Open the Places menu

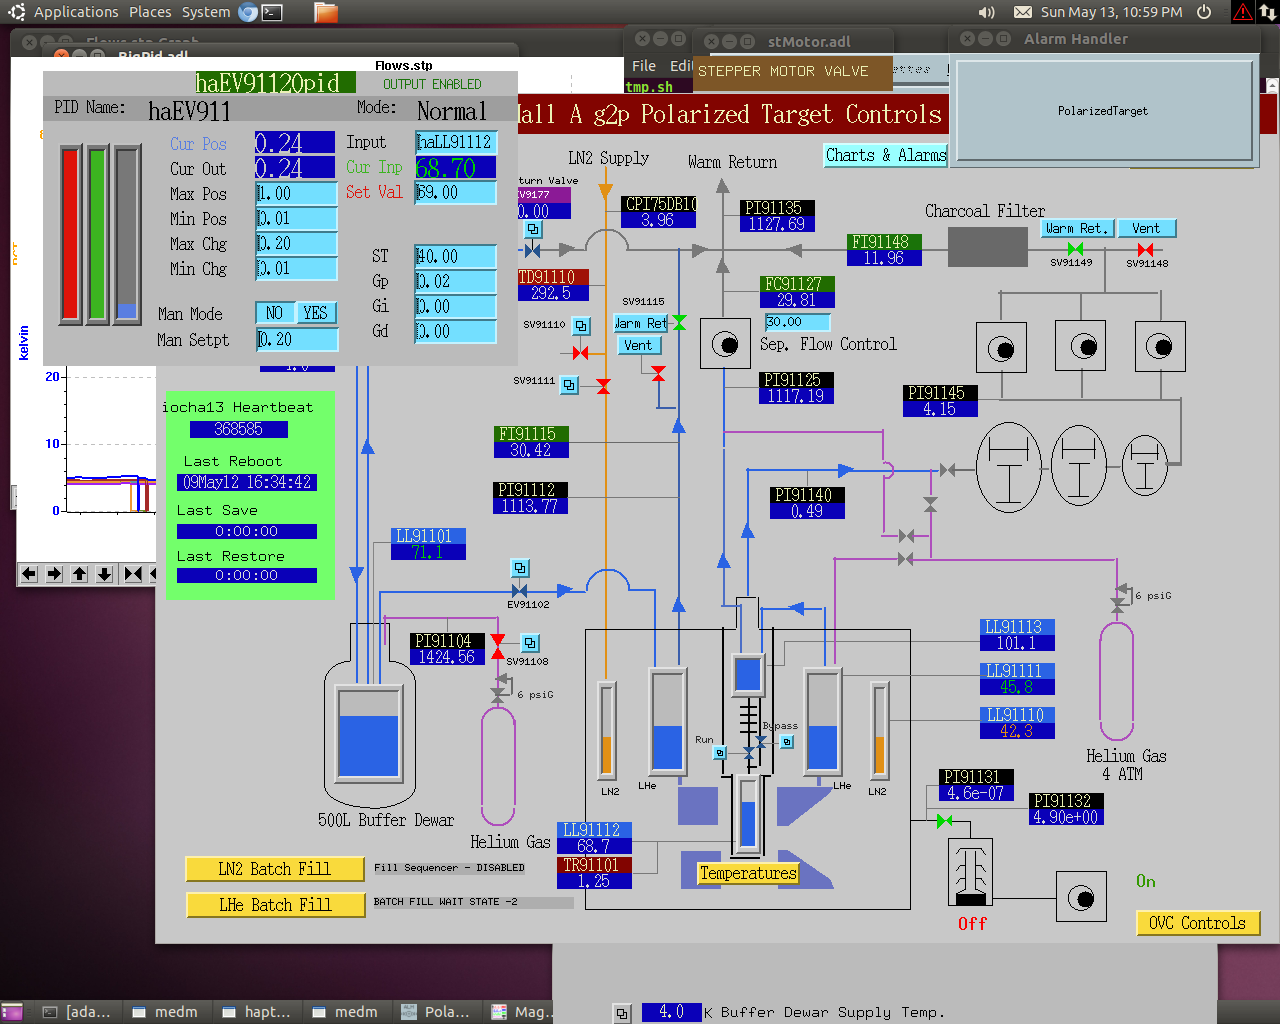[150, 12]
